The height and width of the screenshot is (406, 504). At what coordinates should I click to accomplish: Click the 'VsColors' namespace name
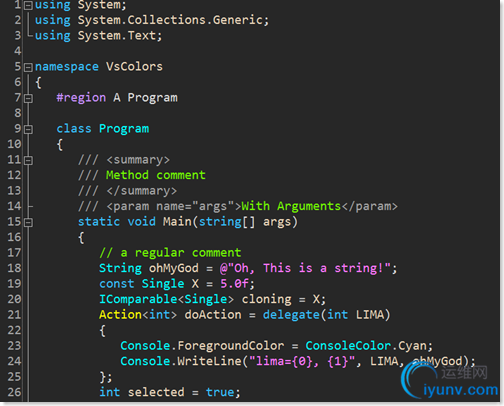coord(134,66)
